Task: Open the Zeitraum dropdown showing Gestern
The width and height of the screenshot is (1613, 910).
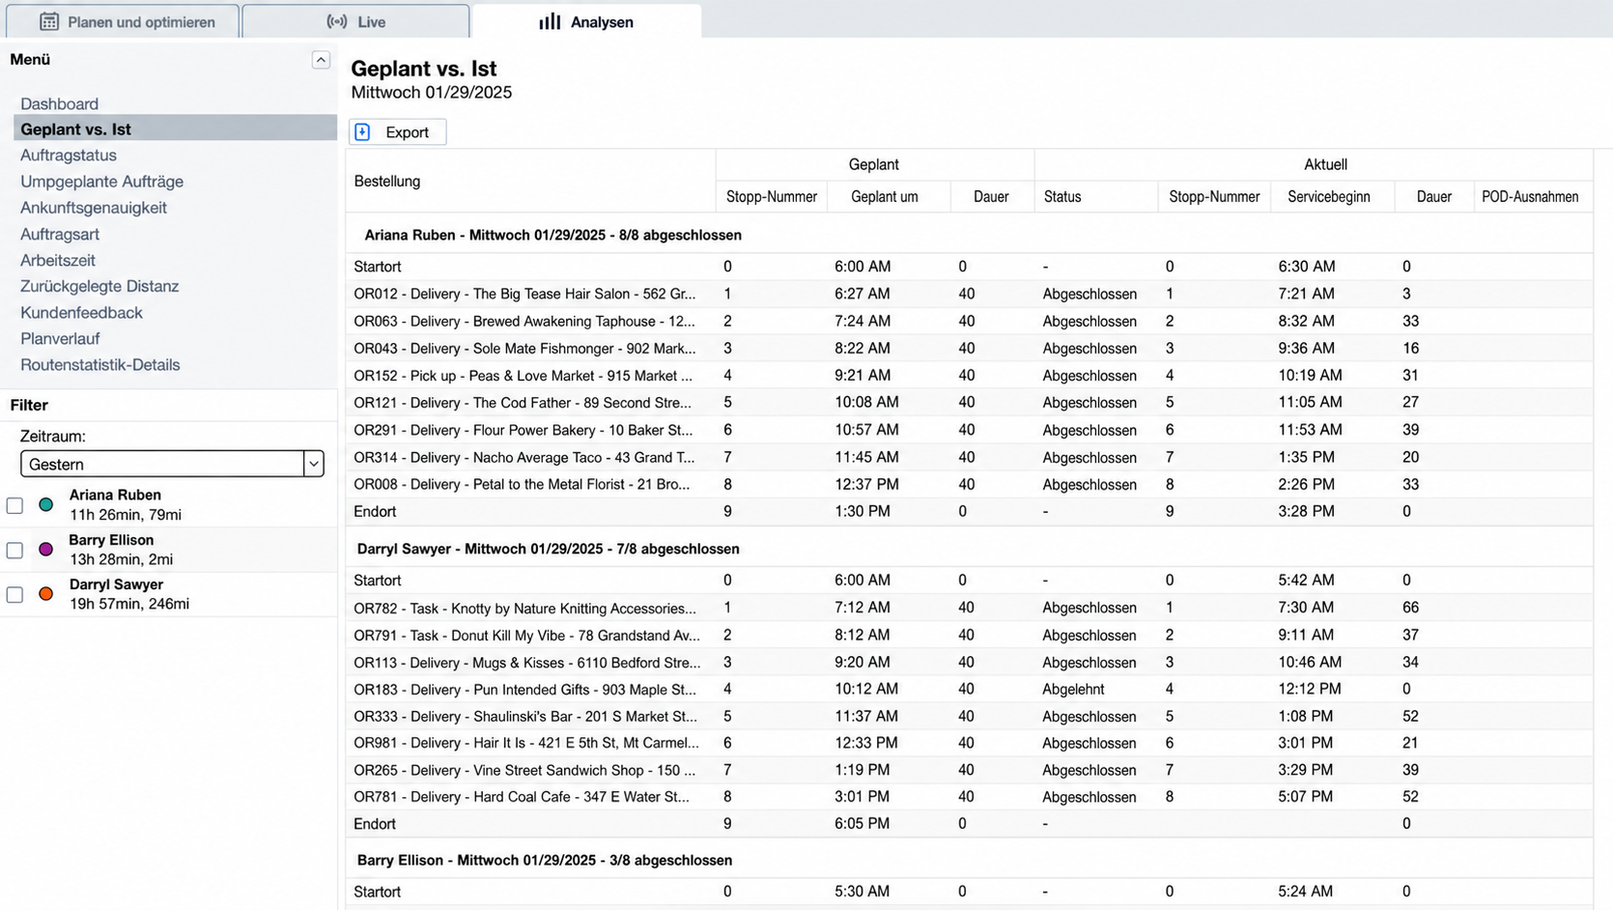Action: 172,464
